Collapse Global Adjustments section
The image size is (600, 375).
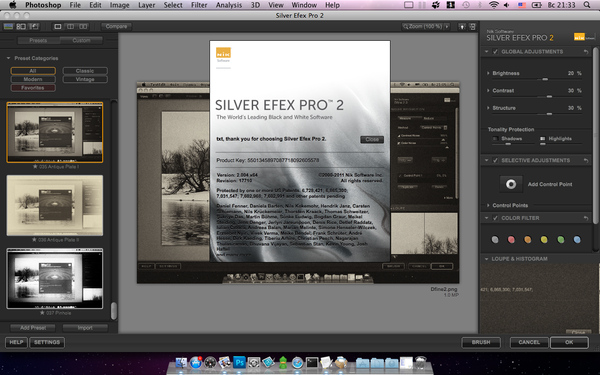tap(486, 52)
